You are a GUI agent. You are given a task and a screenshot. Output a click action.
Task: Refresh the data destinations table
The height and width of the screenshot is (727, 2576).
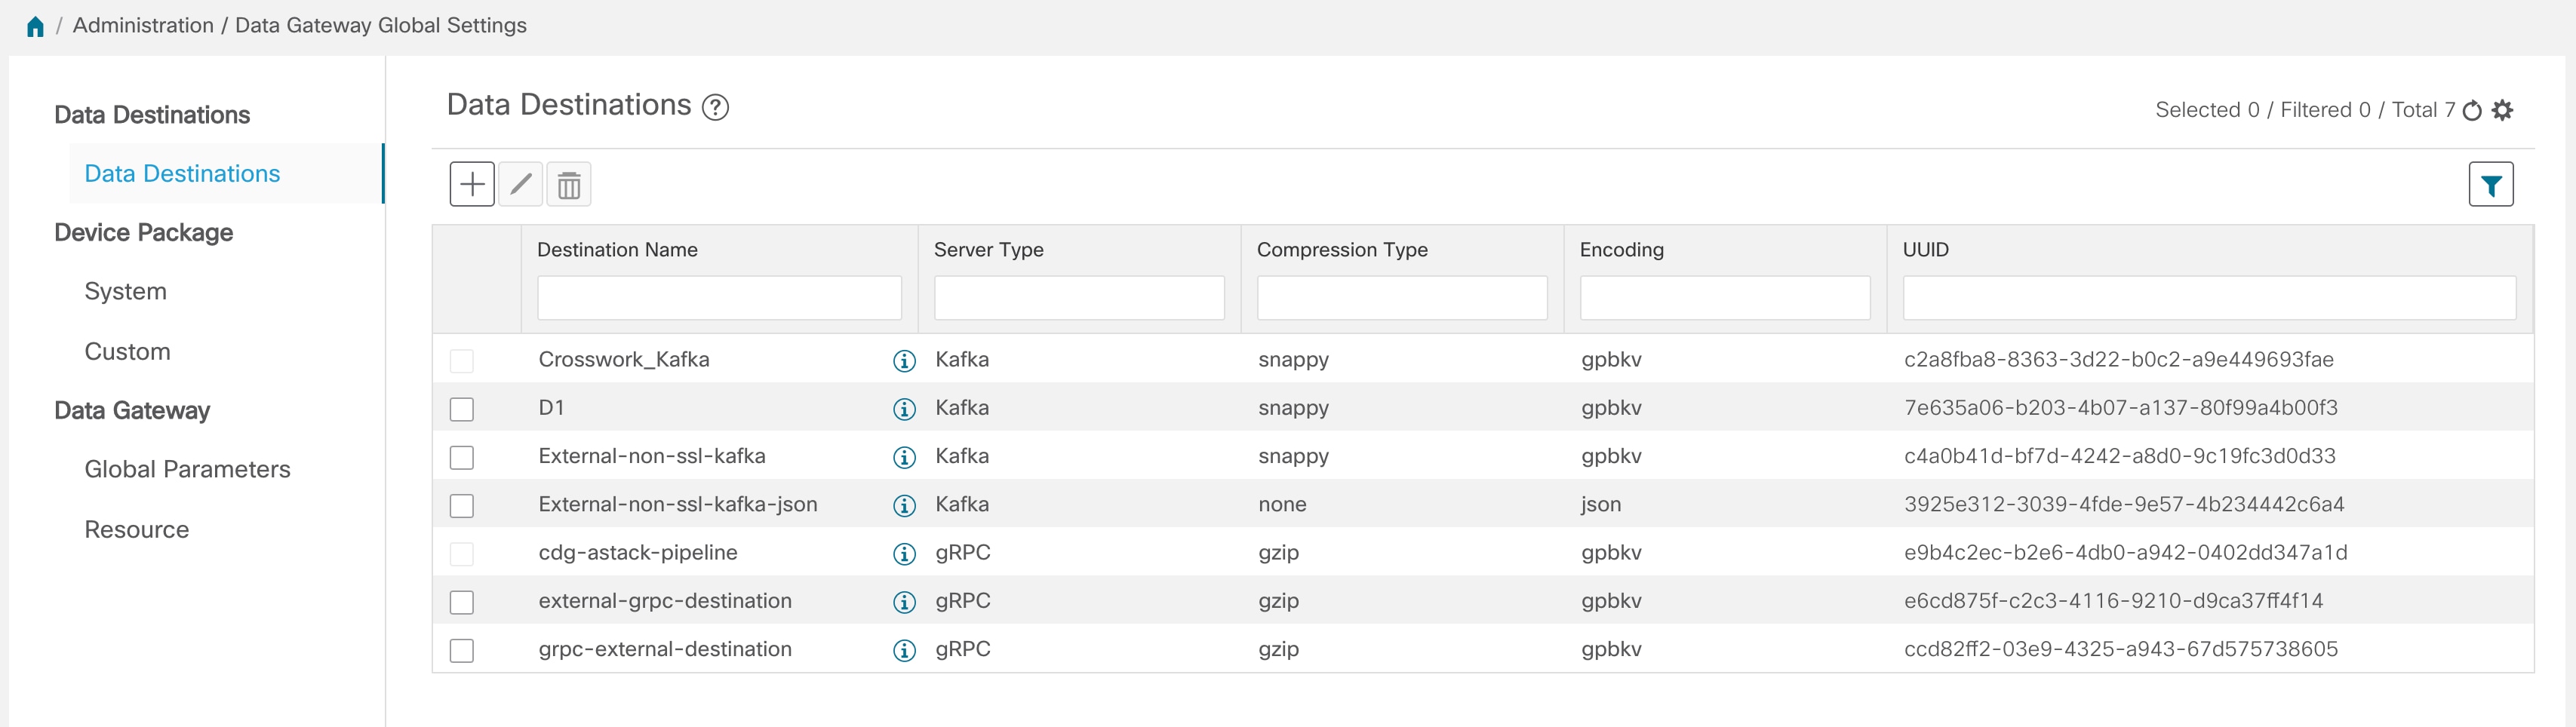click(2472, 110)
